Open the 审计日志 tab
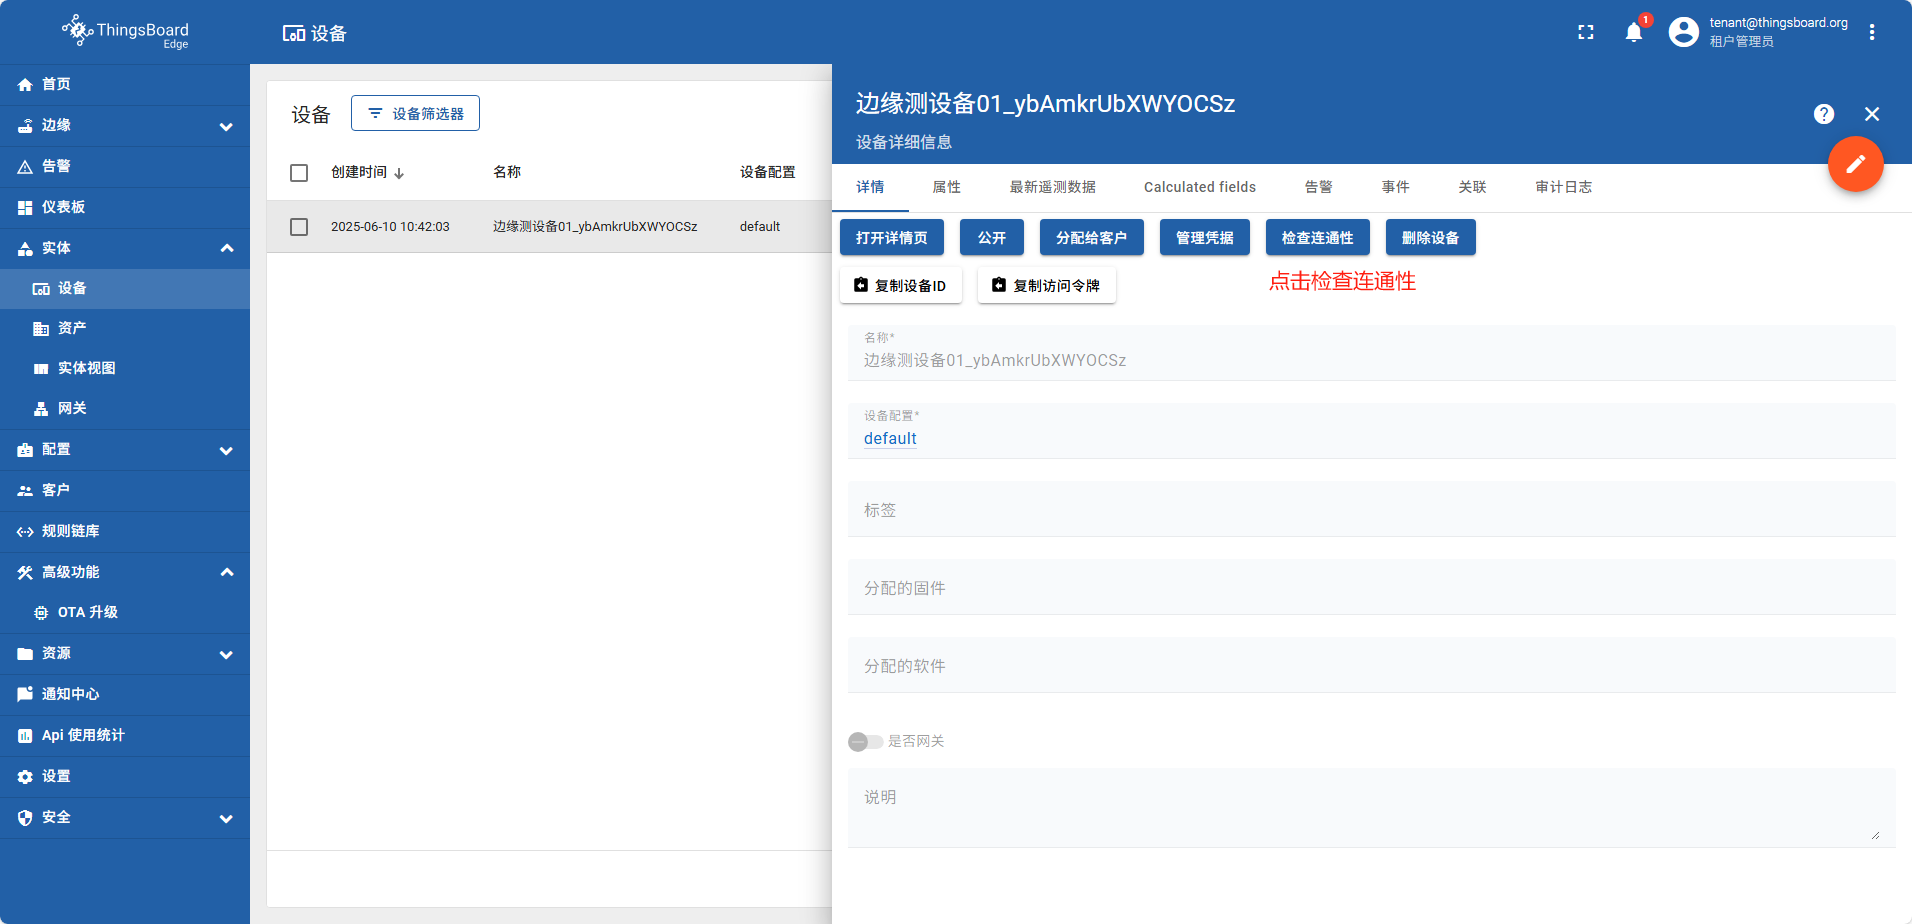 [x=1563, y=187]
